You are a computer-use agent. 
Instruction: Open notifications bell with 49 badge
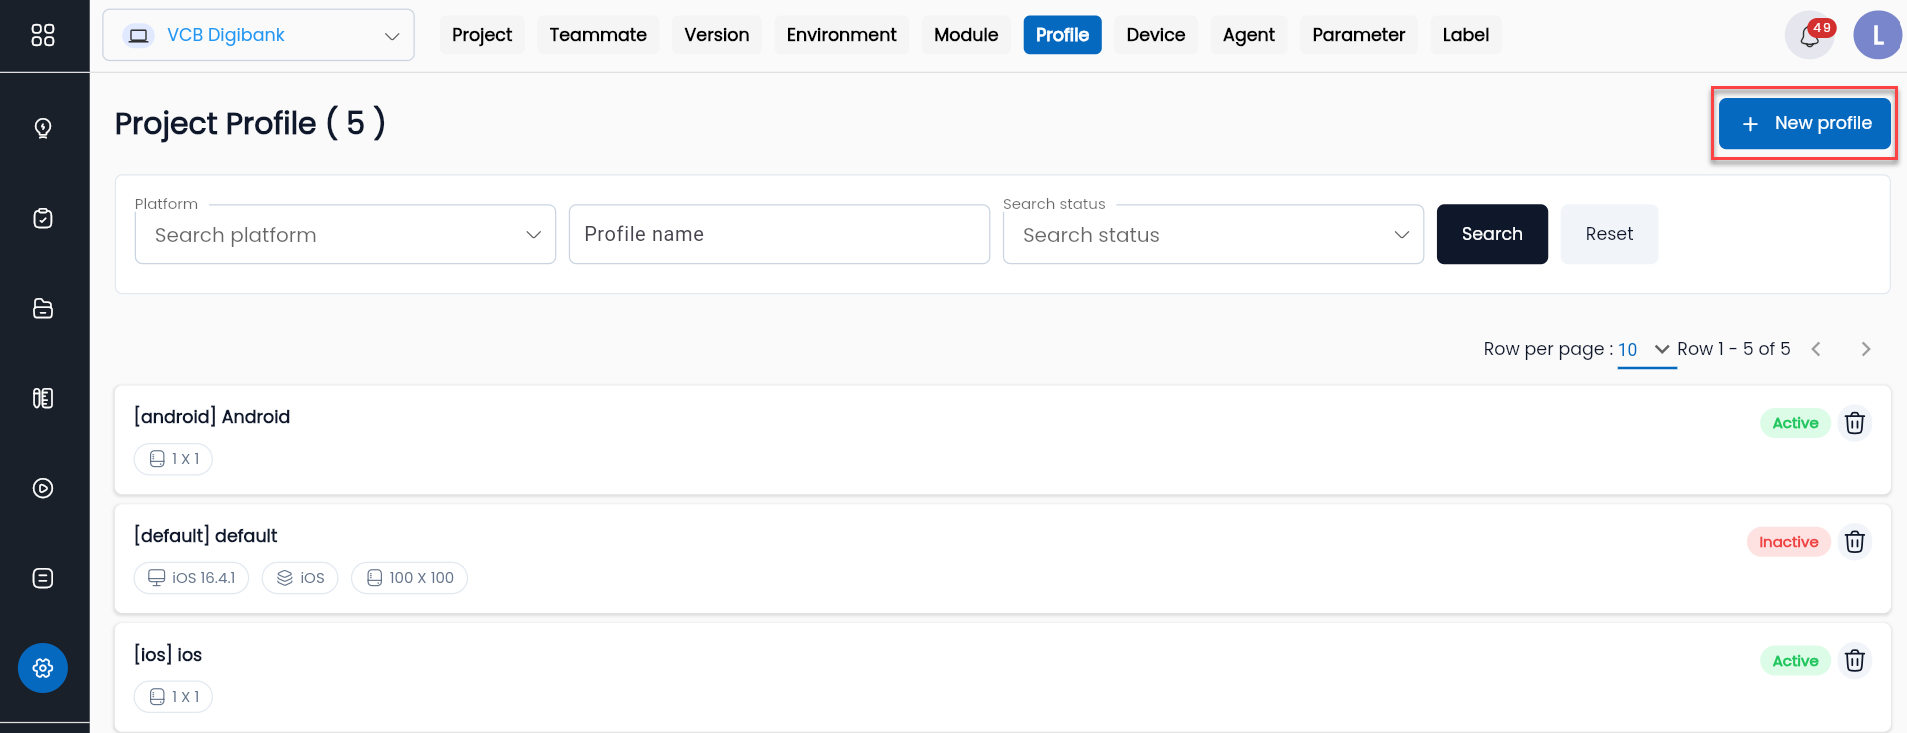coord(1810,35)
